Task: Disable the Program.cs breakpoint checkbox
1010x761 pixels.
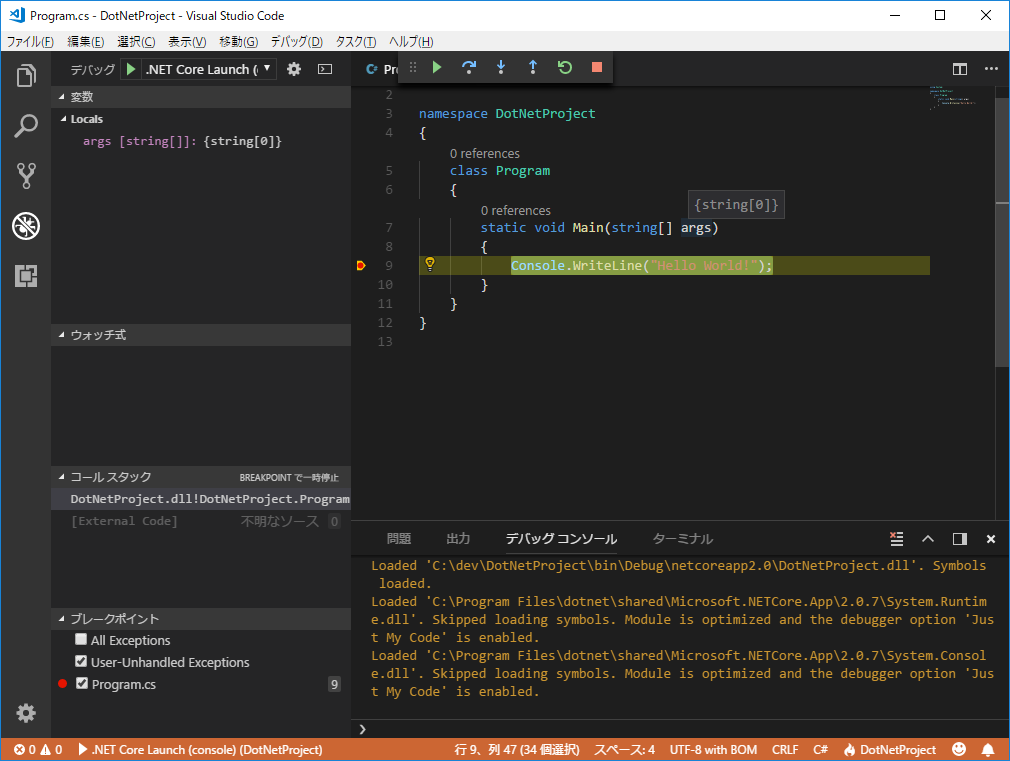Action: pos(80,684)
